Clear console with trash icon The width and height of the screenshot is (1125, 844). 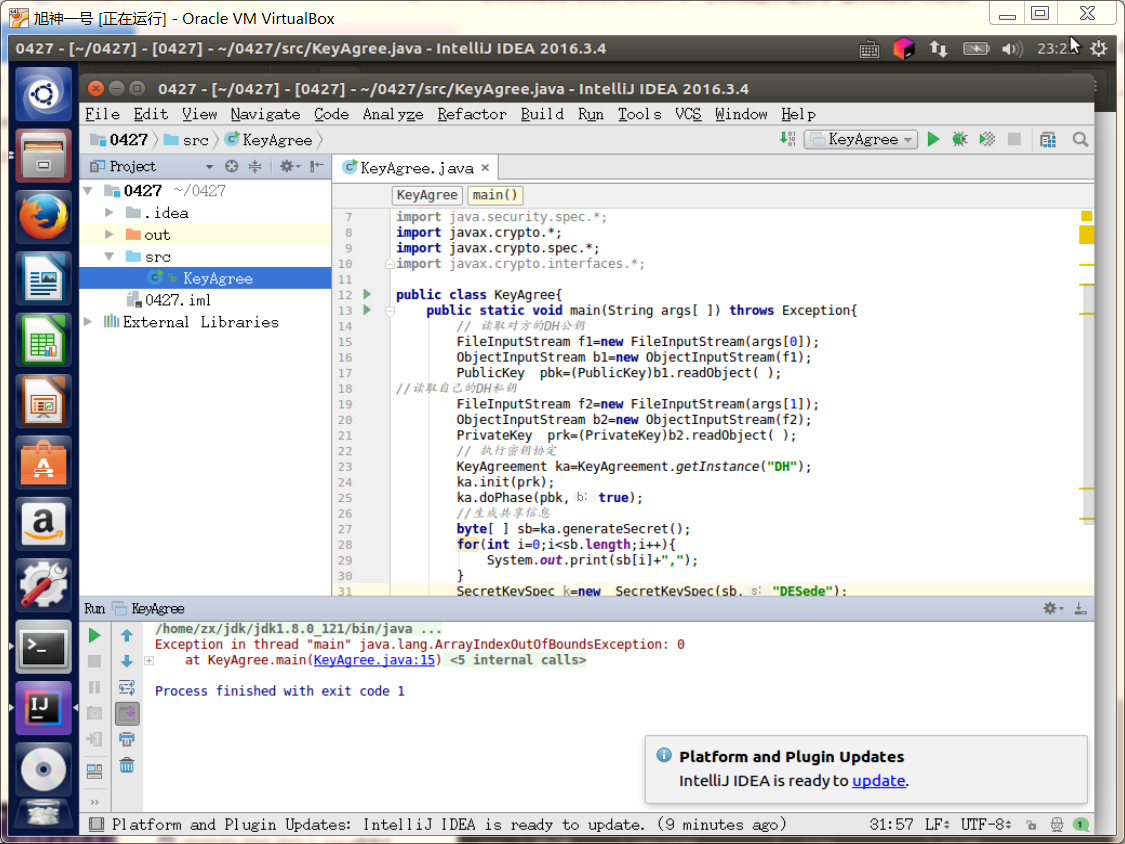pos(127,765)
